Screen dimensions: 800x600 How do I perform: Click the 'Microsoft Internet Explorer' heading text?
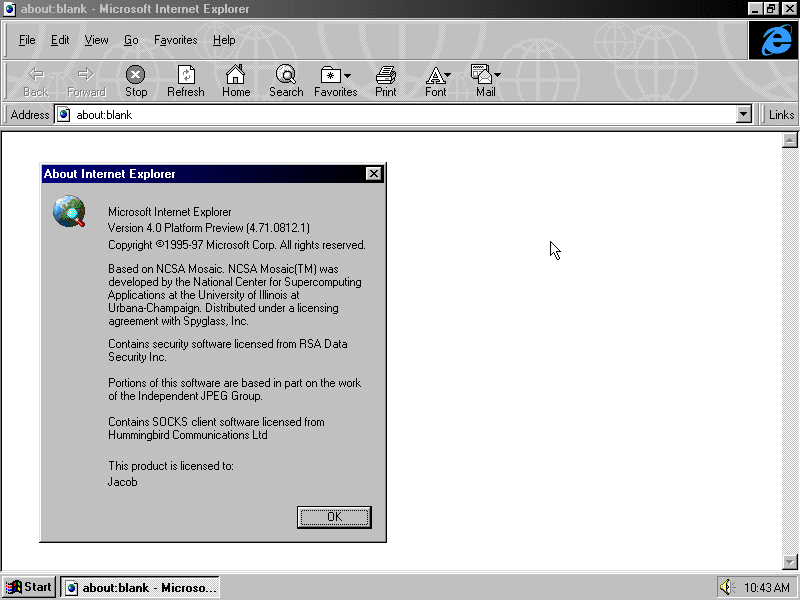point(169,212)
